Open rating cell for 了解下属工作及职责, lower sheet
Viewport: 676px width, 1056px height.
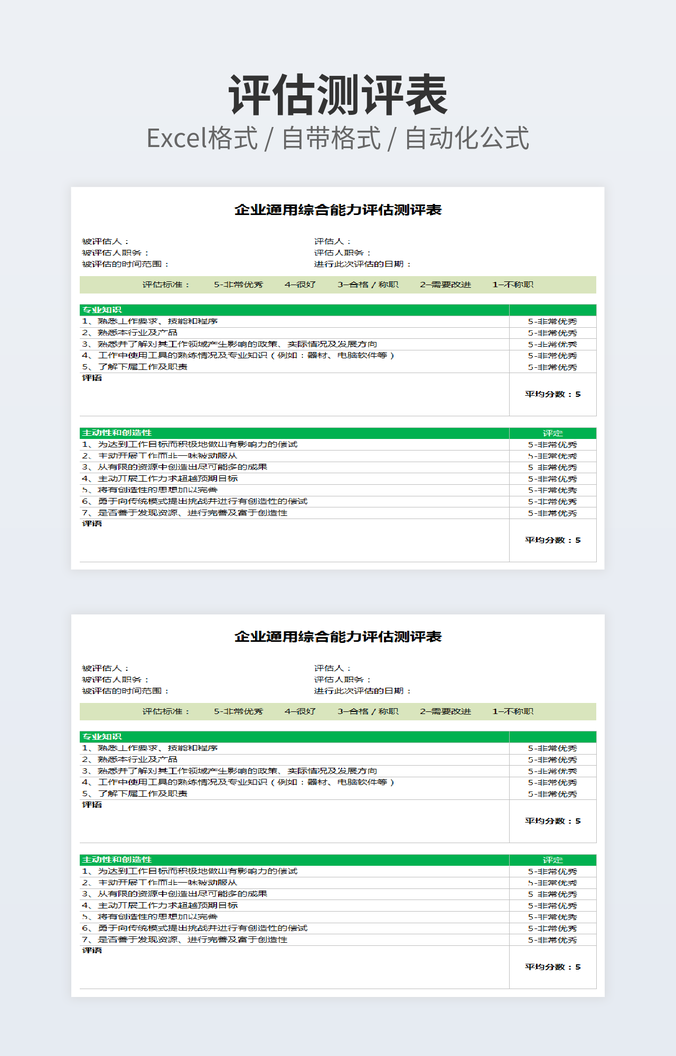pos(552,794)
